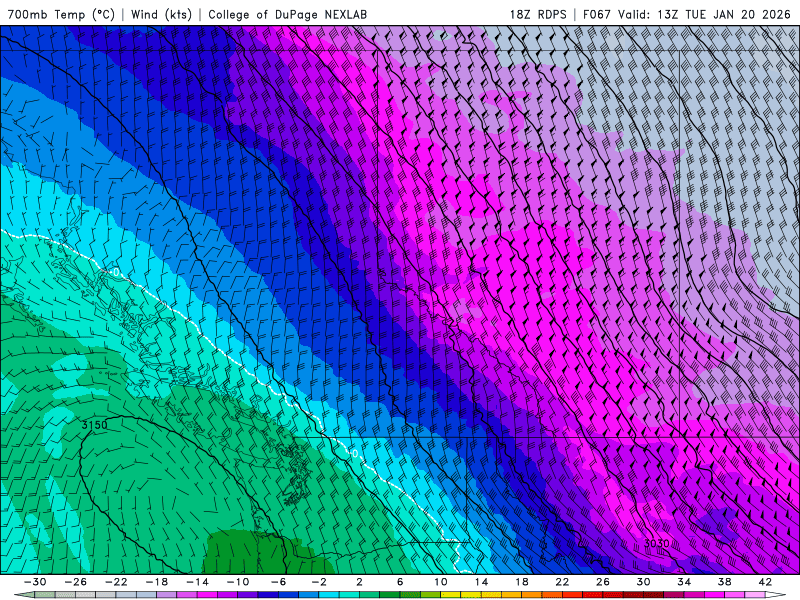
Task: Click the '-18' colorbar scale value
Action: coord(157,582)
